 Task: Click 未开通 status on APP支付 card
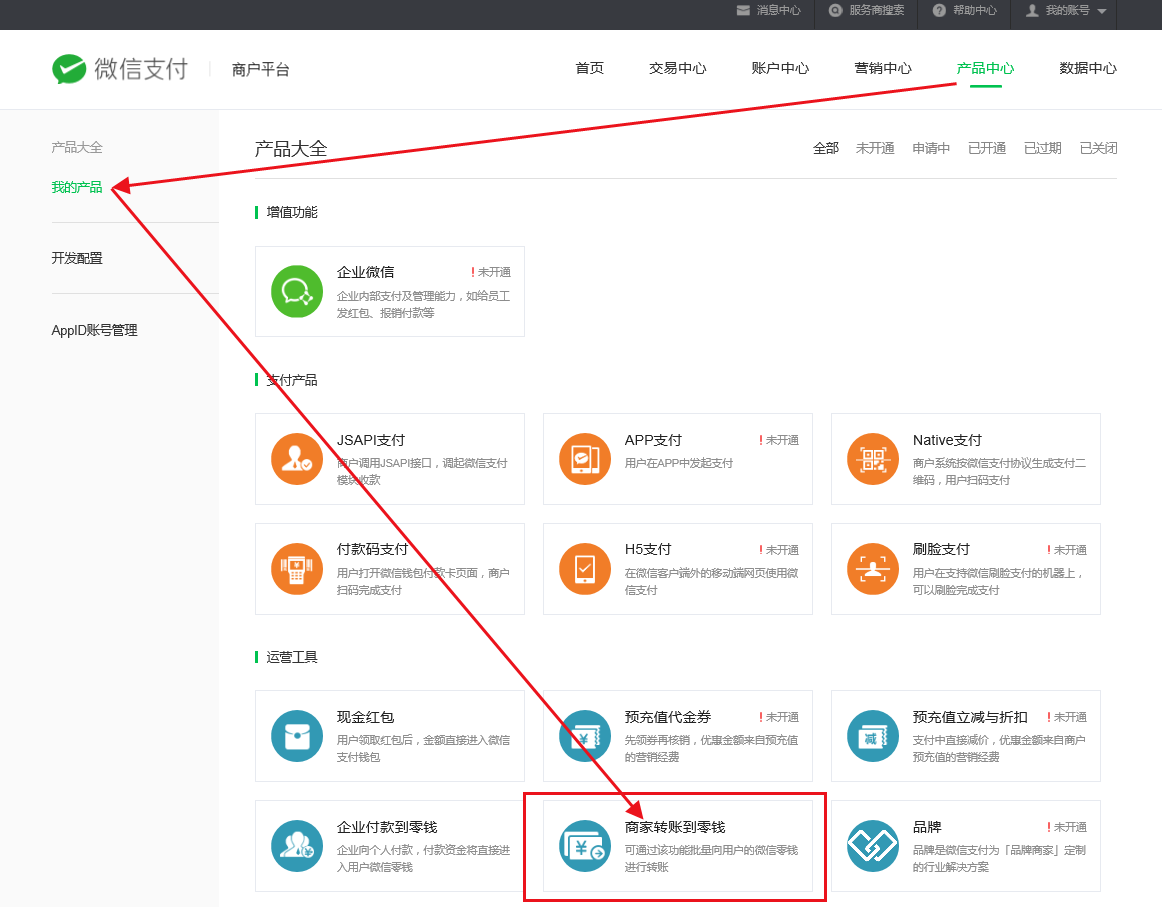click(779, 440)
